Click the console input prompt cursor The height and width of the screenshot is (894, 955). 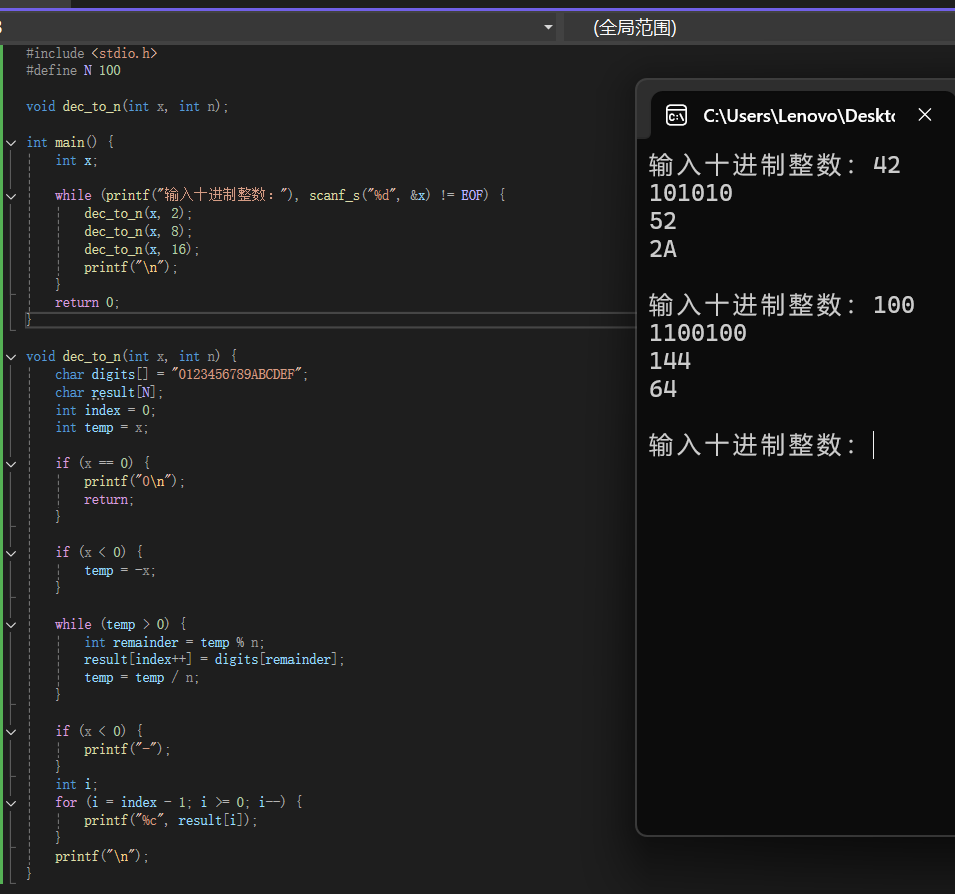tap(873, 445)
